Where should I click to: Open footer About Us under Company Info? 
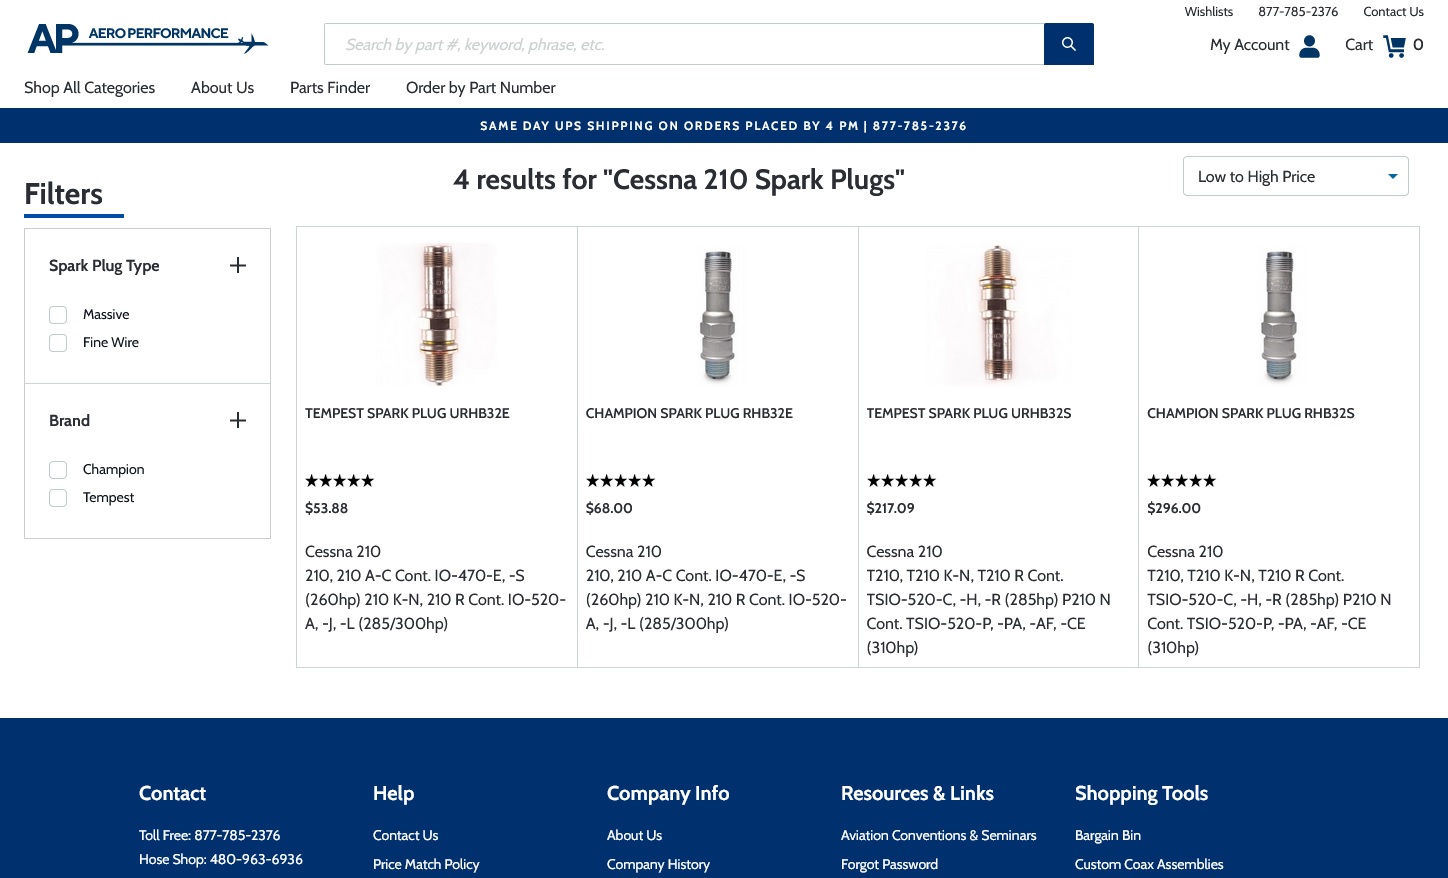[634, 835]
